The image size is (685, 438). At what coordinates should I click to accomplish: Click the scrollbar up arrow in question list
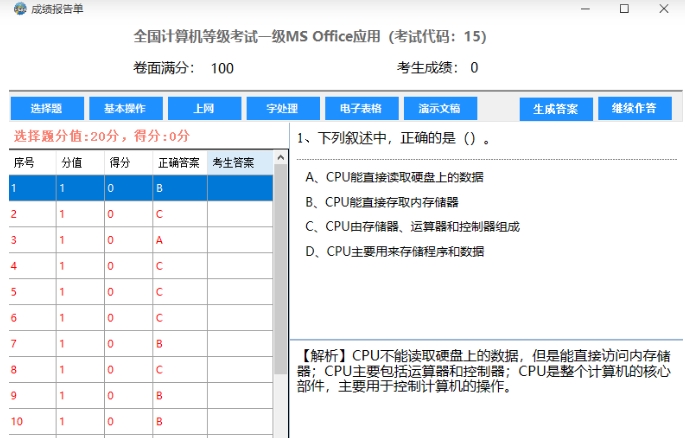280,157
